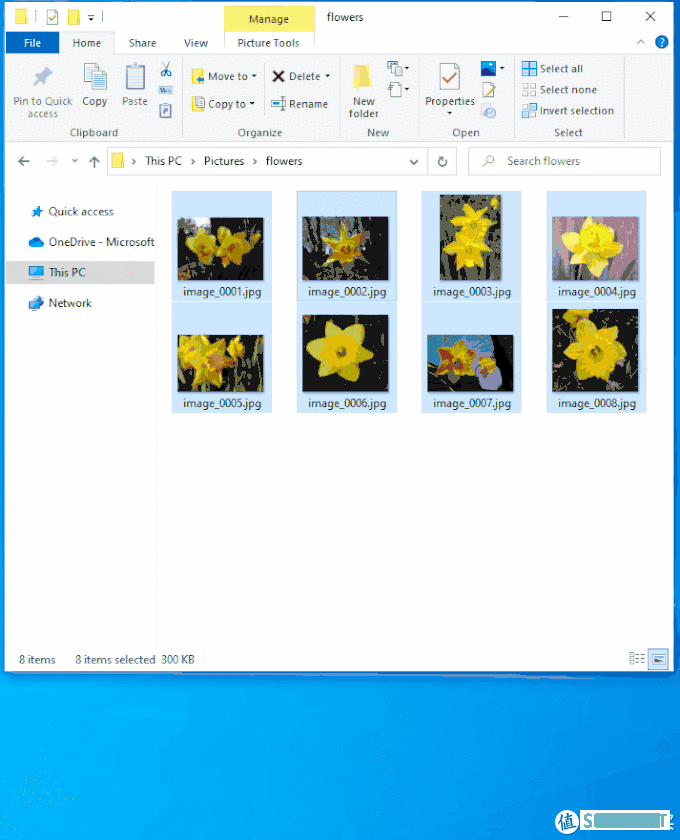Expand Move to dropdown
680x840 pixels.
[x=254, y=76]
